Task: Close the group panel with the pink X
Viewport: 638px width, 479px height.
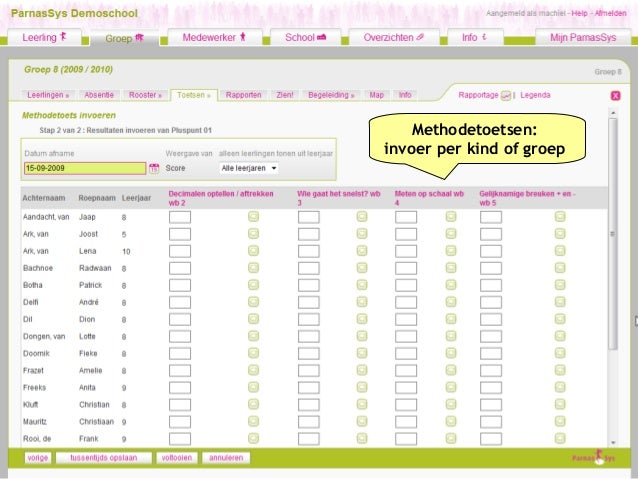Action: 615,96
